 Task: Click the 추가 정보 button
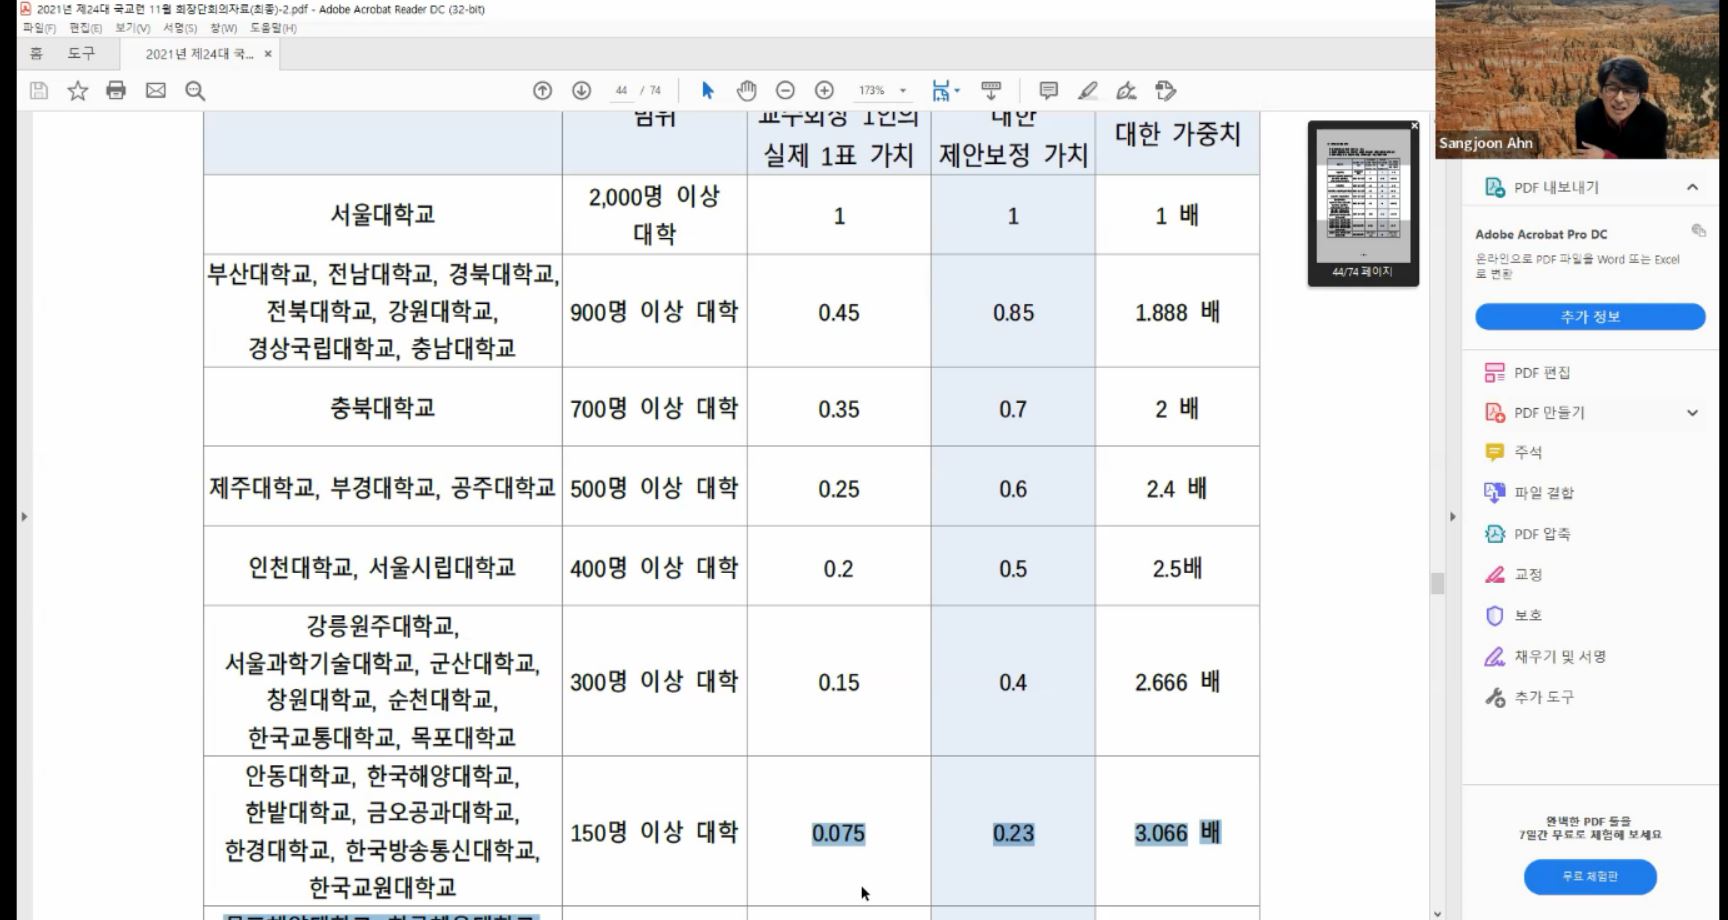tap(1589, 317)
